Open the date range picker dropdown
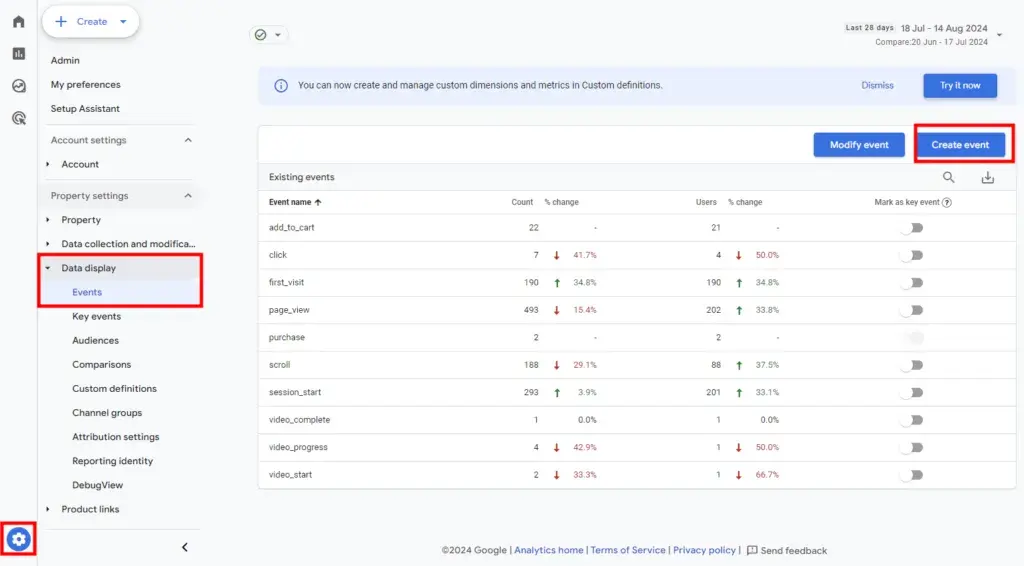 point(999,34)
